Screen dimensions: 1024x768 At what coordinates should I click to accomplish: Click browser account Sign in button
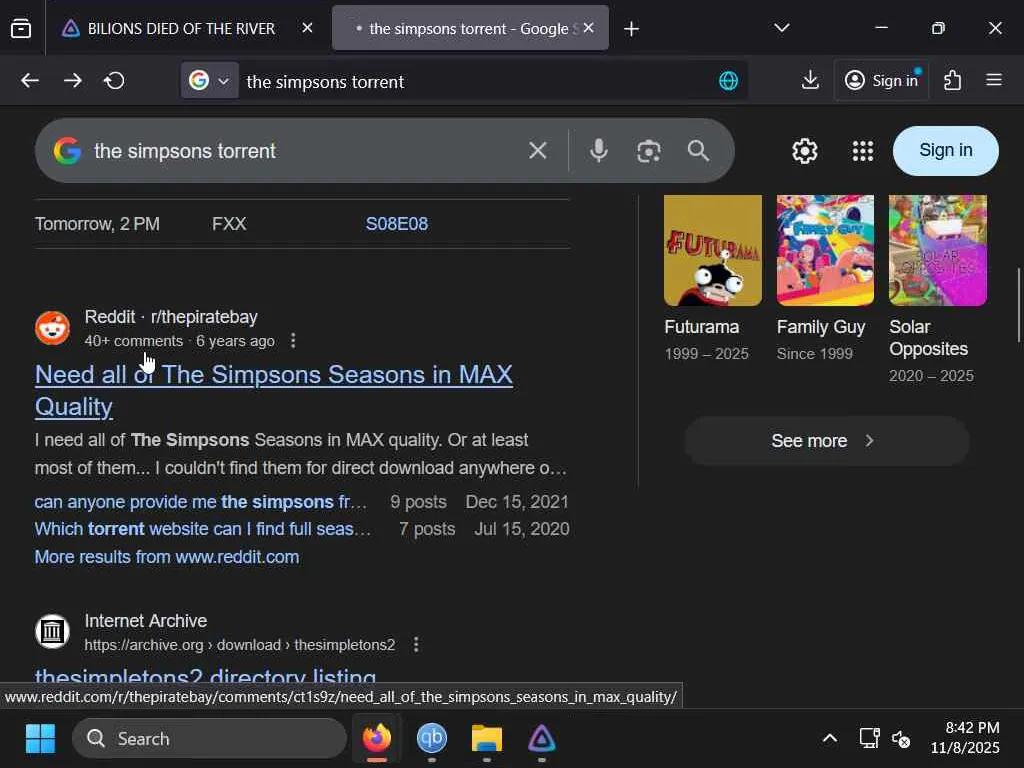tap(882, 80)
